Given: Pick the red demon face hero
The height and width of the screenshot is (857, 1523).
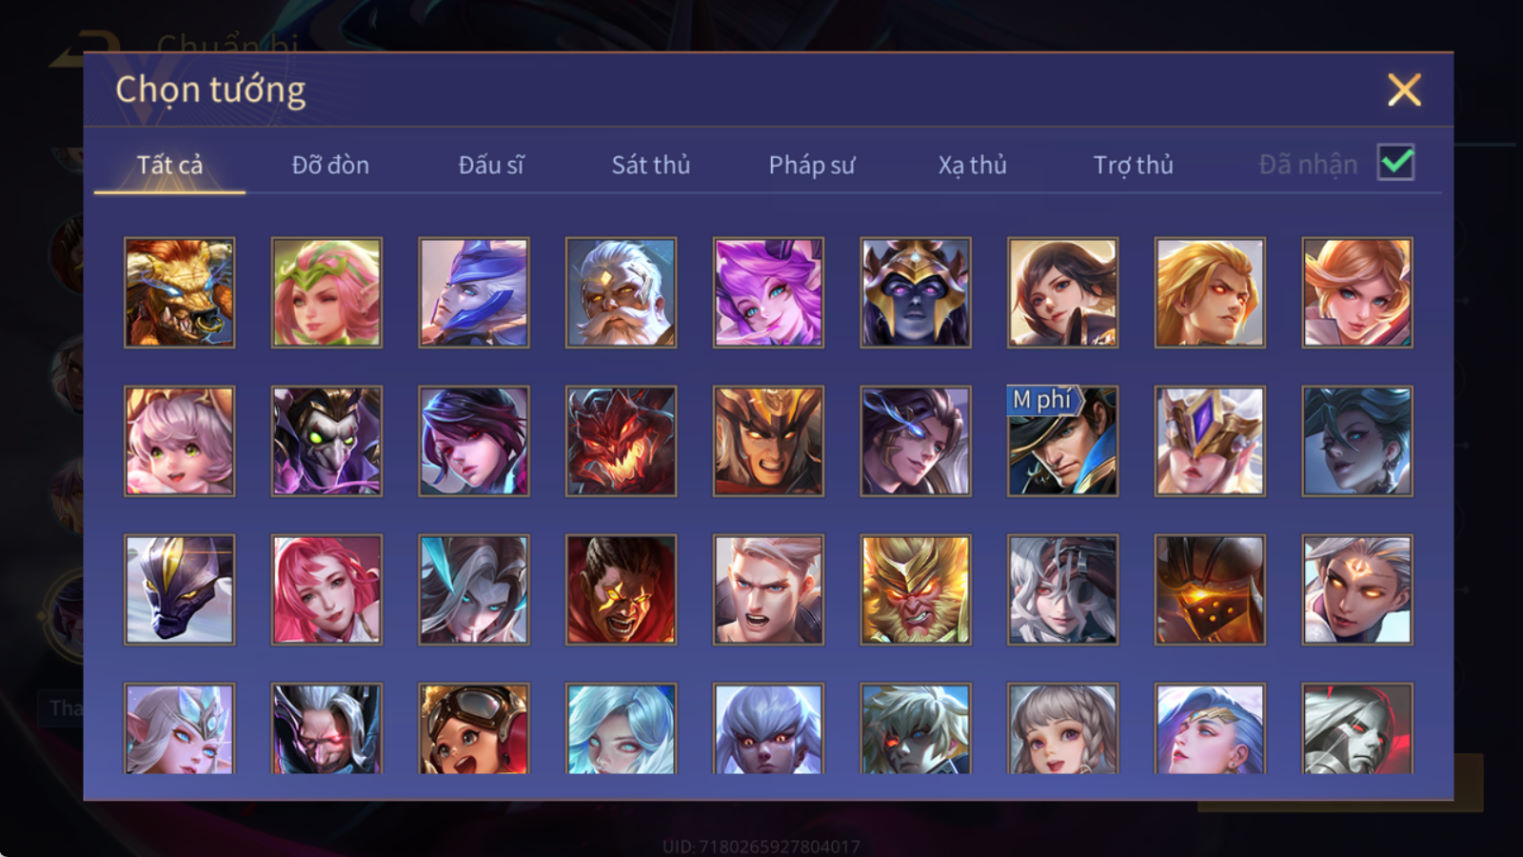Looking at the screenshot, I should (621, 441).
